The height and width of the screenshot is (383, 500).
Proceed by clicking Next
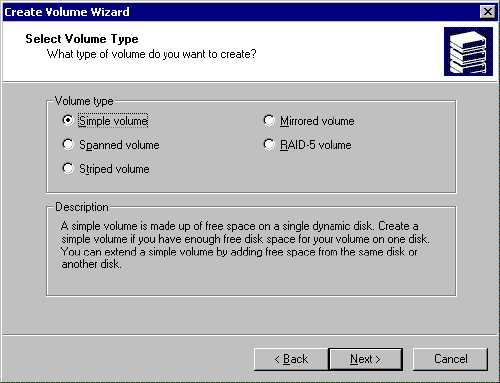(365, 359)
